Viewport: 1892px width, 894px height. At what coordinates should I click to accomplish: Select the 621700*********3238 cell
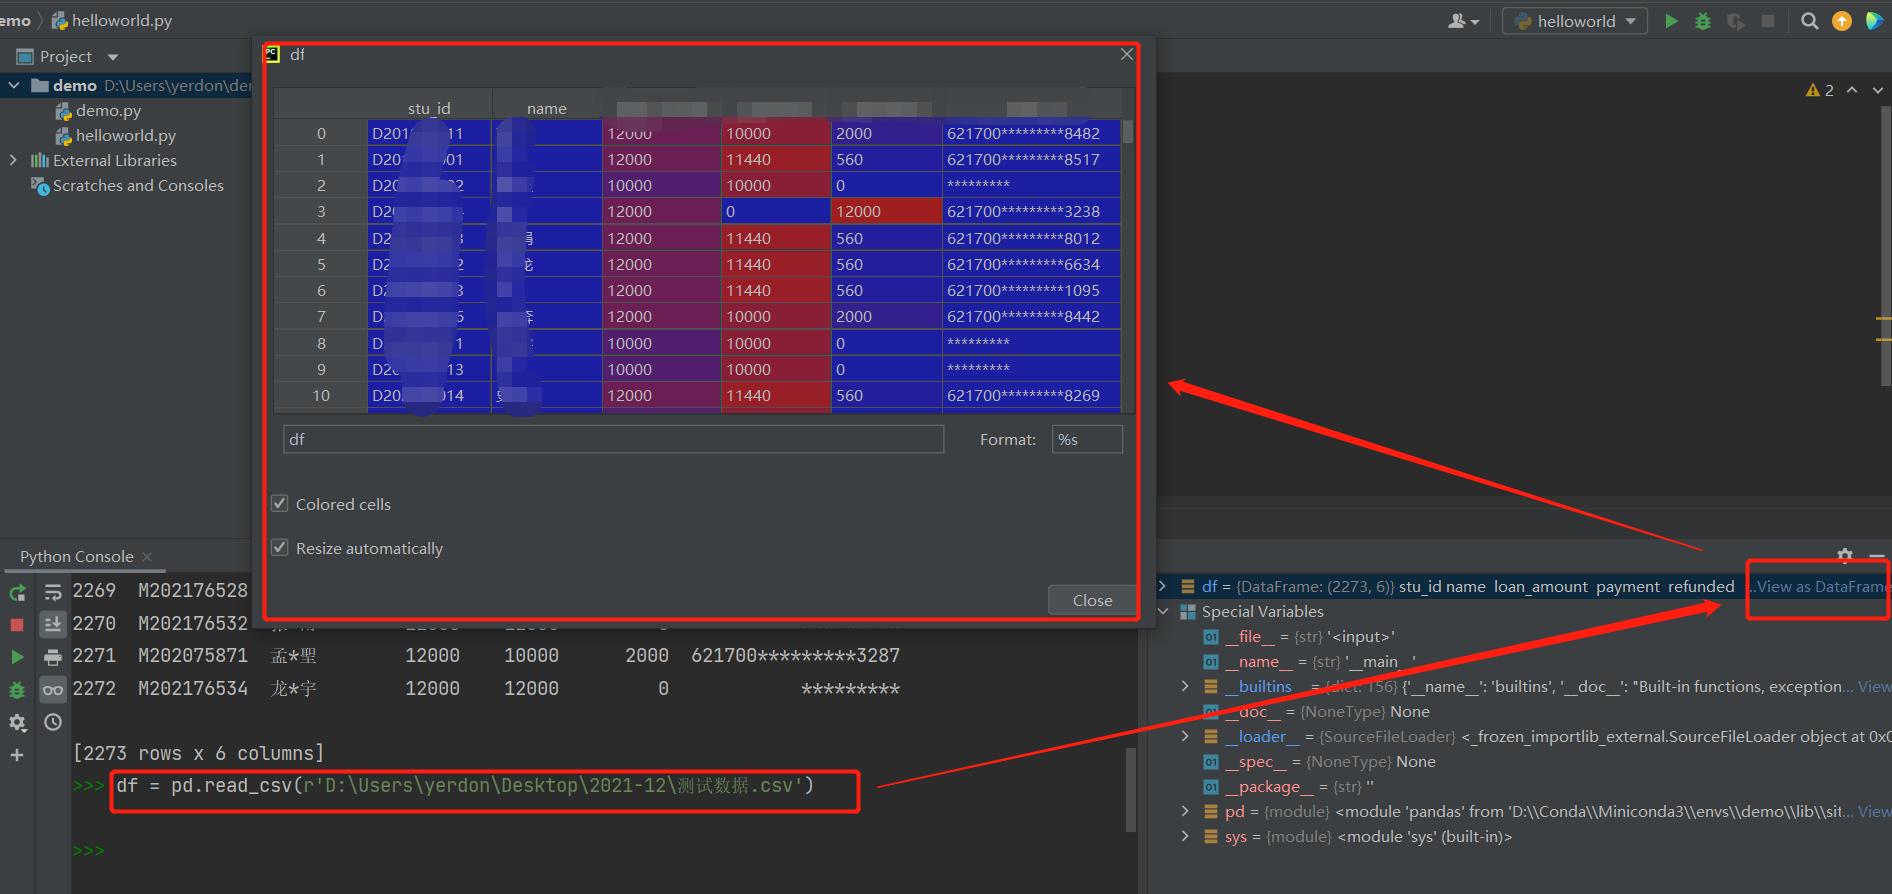(1030, 212)
